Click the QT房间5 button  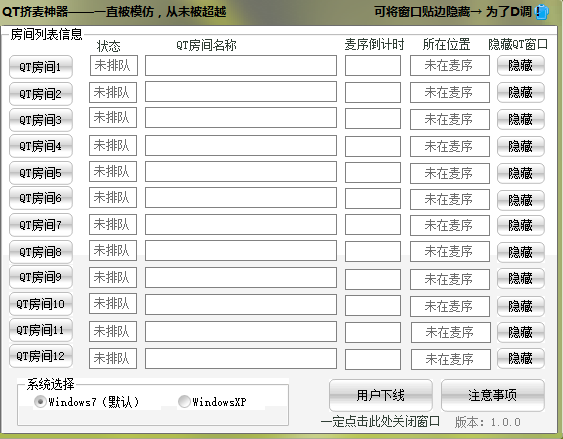tap(41, 173)
